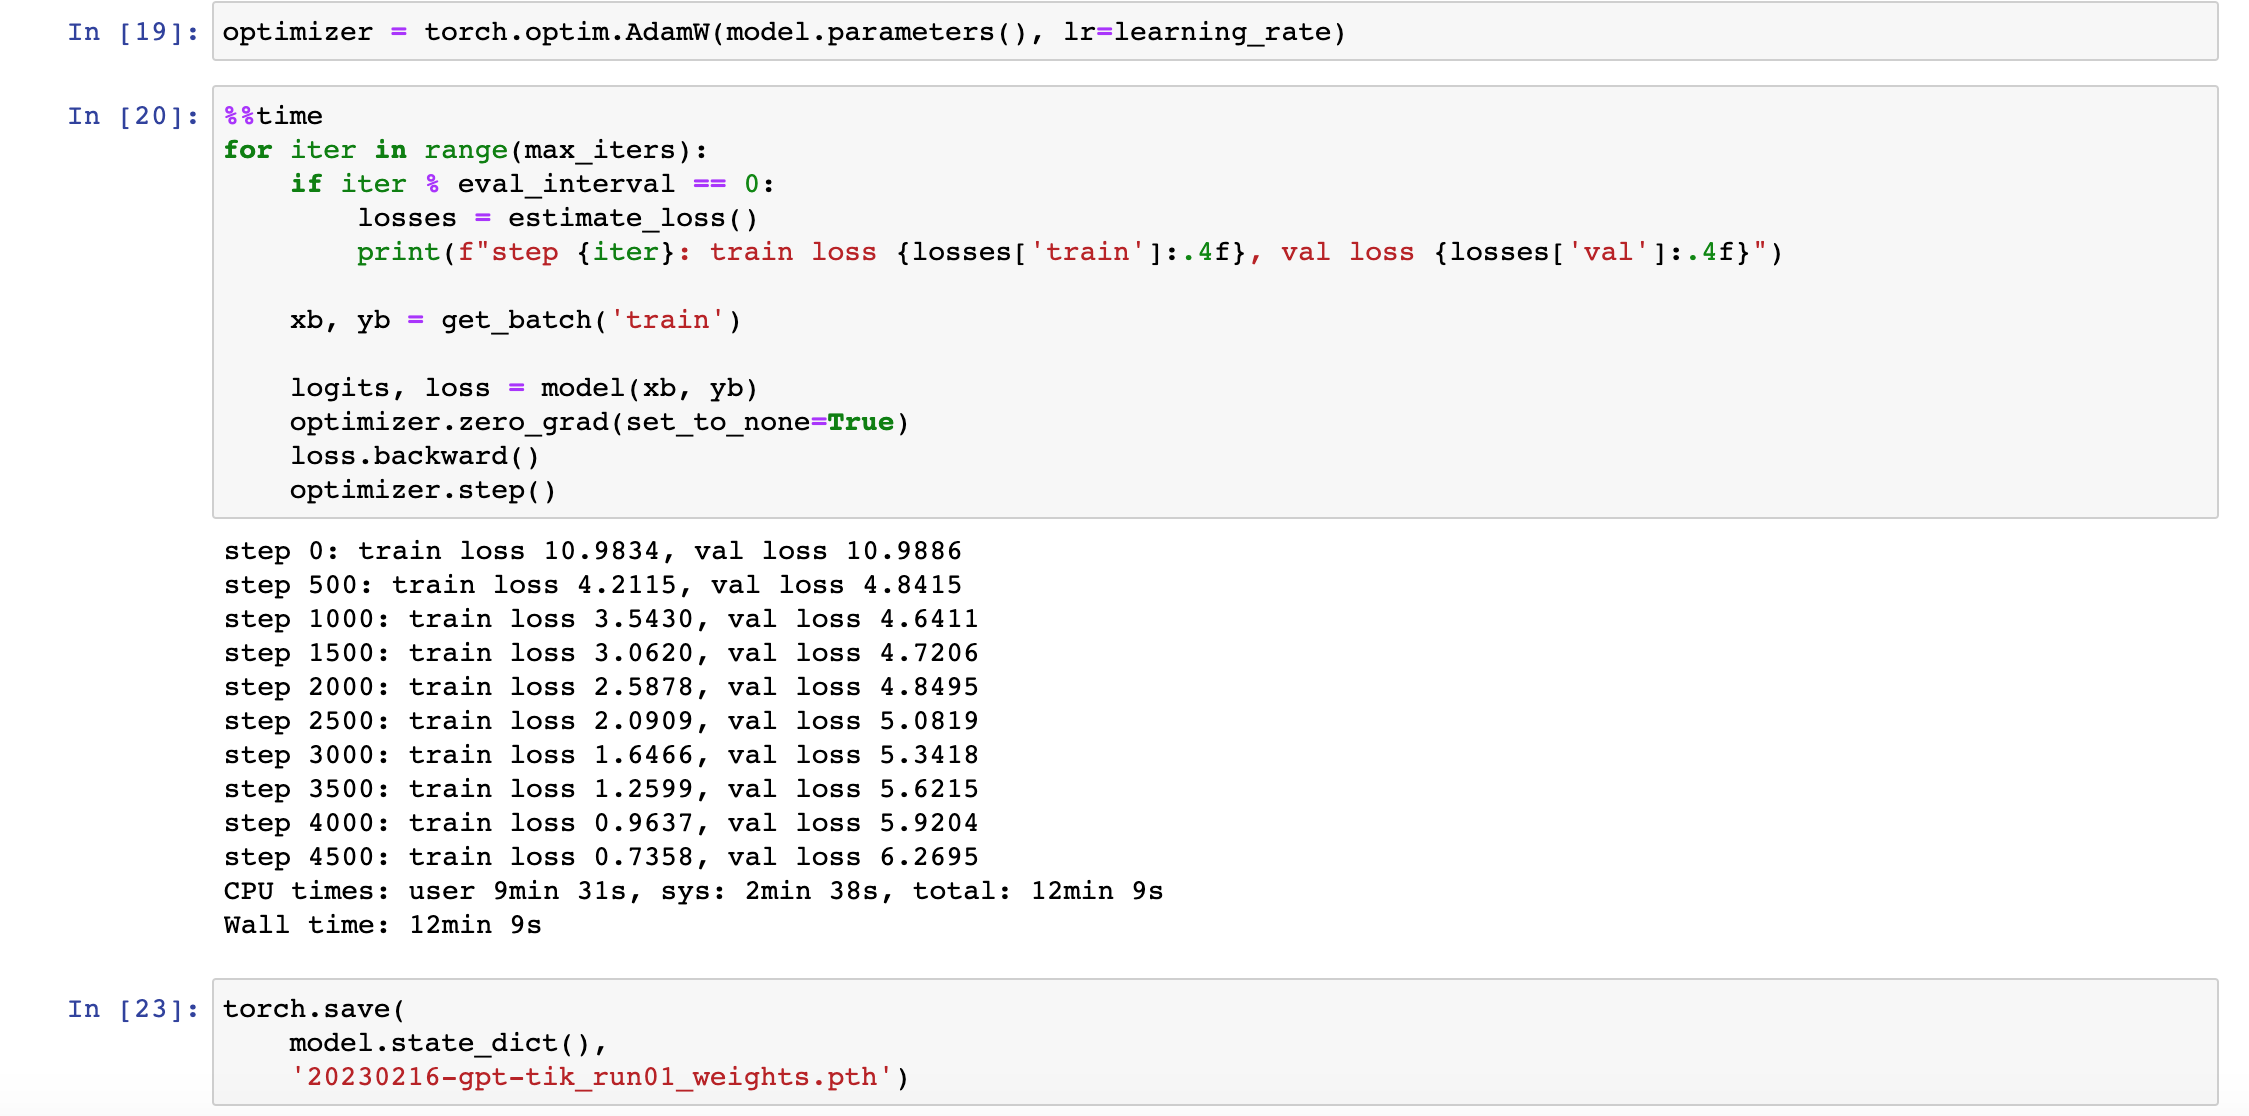Screen dimensions: 2249x1116
Task: Click output line 'step 4500: train loss 0.7358'
Action: pos(601,857)
